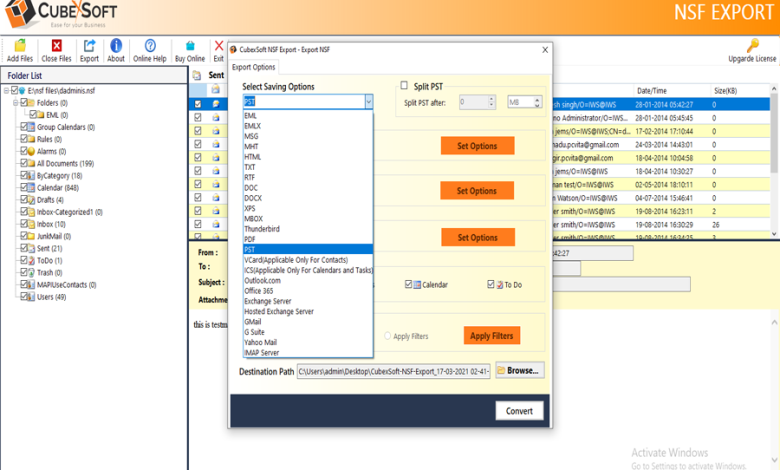Choose EML from saving options list
The image size is (780, 470).
click(308, 115)
